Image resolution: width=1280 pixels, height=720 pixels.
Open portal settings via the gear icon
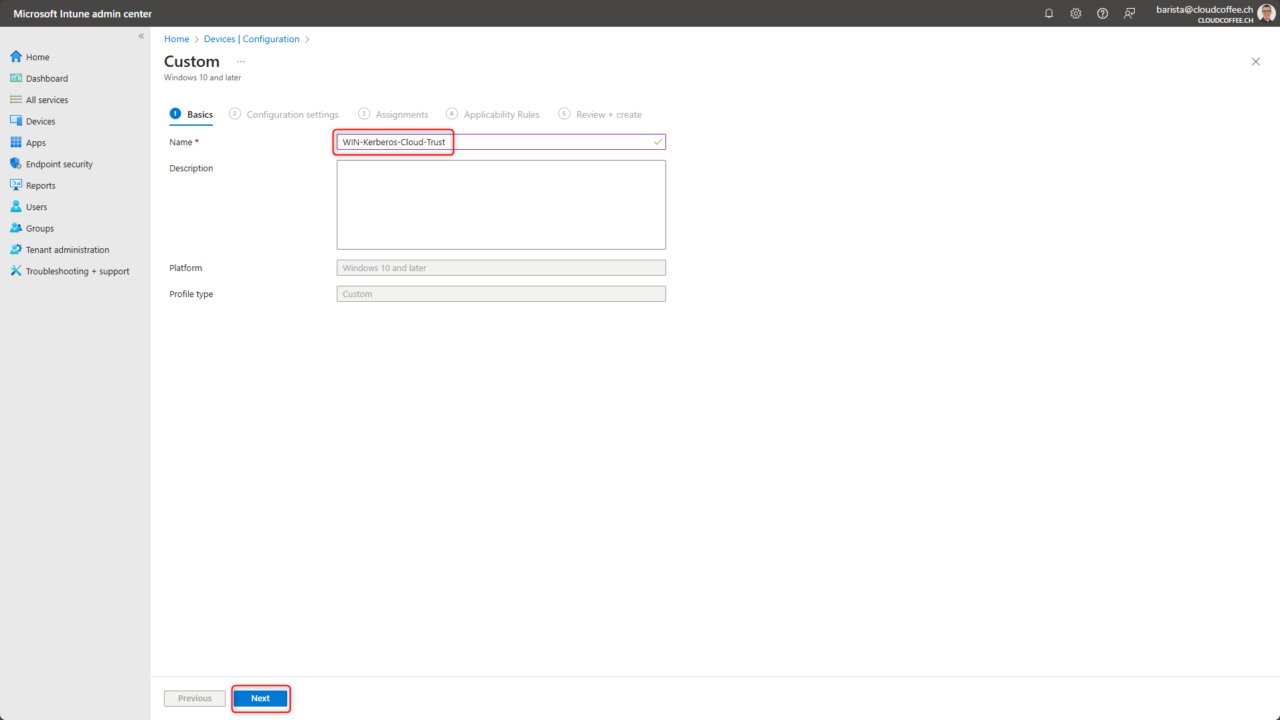click(1075, 13)
